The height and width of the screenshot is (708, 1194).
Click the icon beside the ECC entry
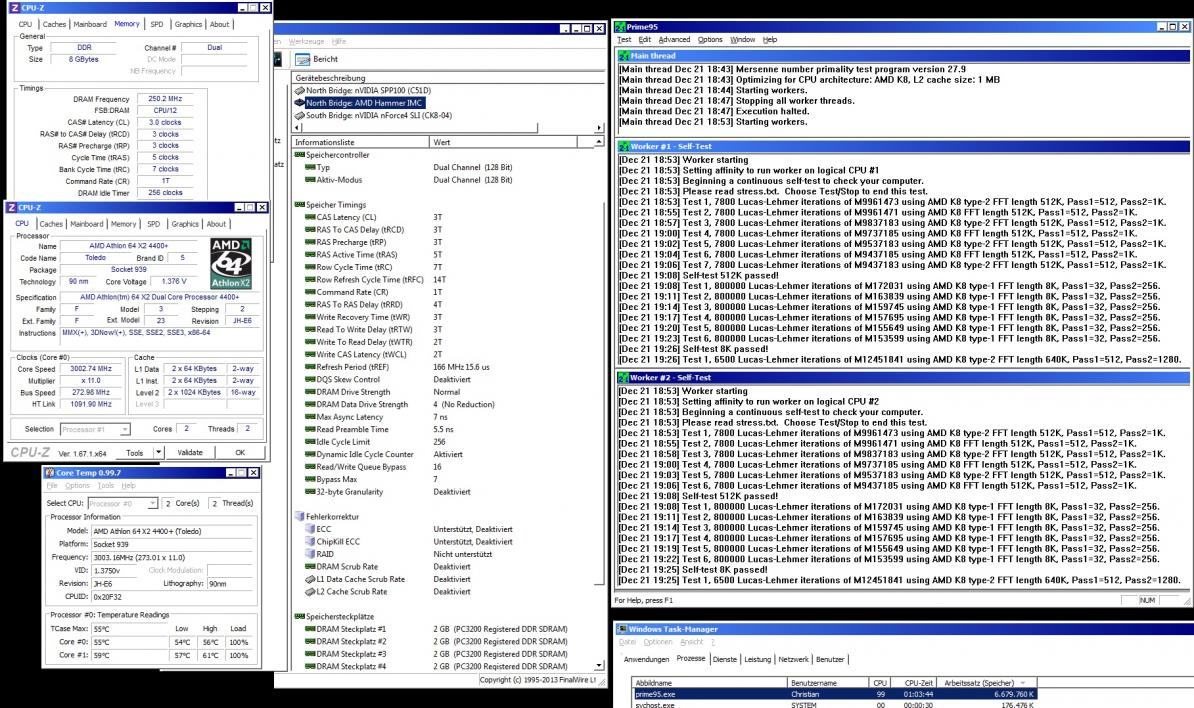point(310,529)
